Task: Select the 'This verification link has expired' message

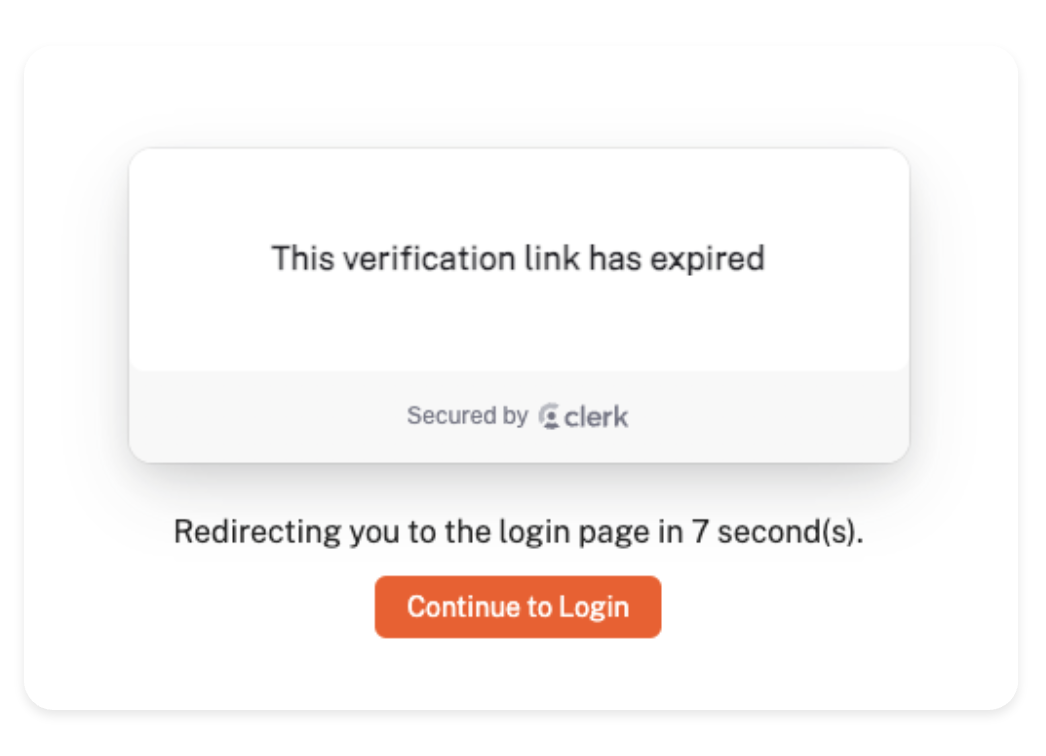Action: (x=518, y=259)
